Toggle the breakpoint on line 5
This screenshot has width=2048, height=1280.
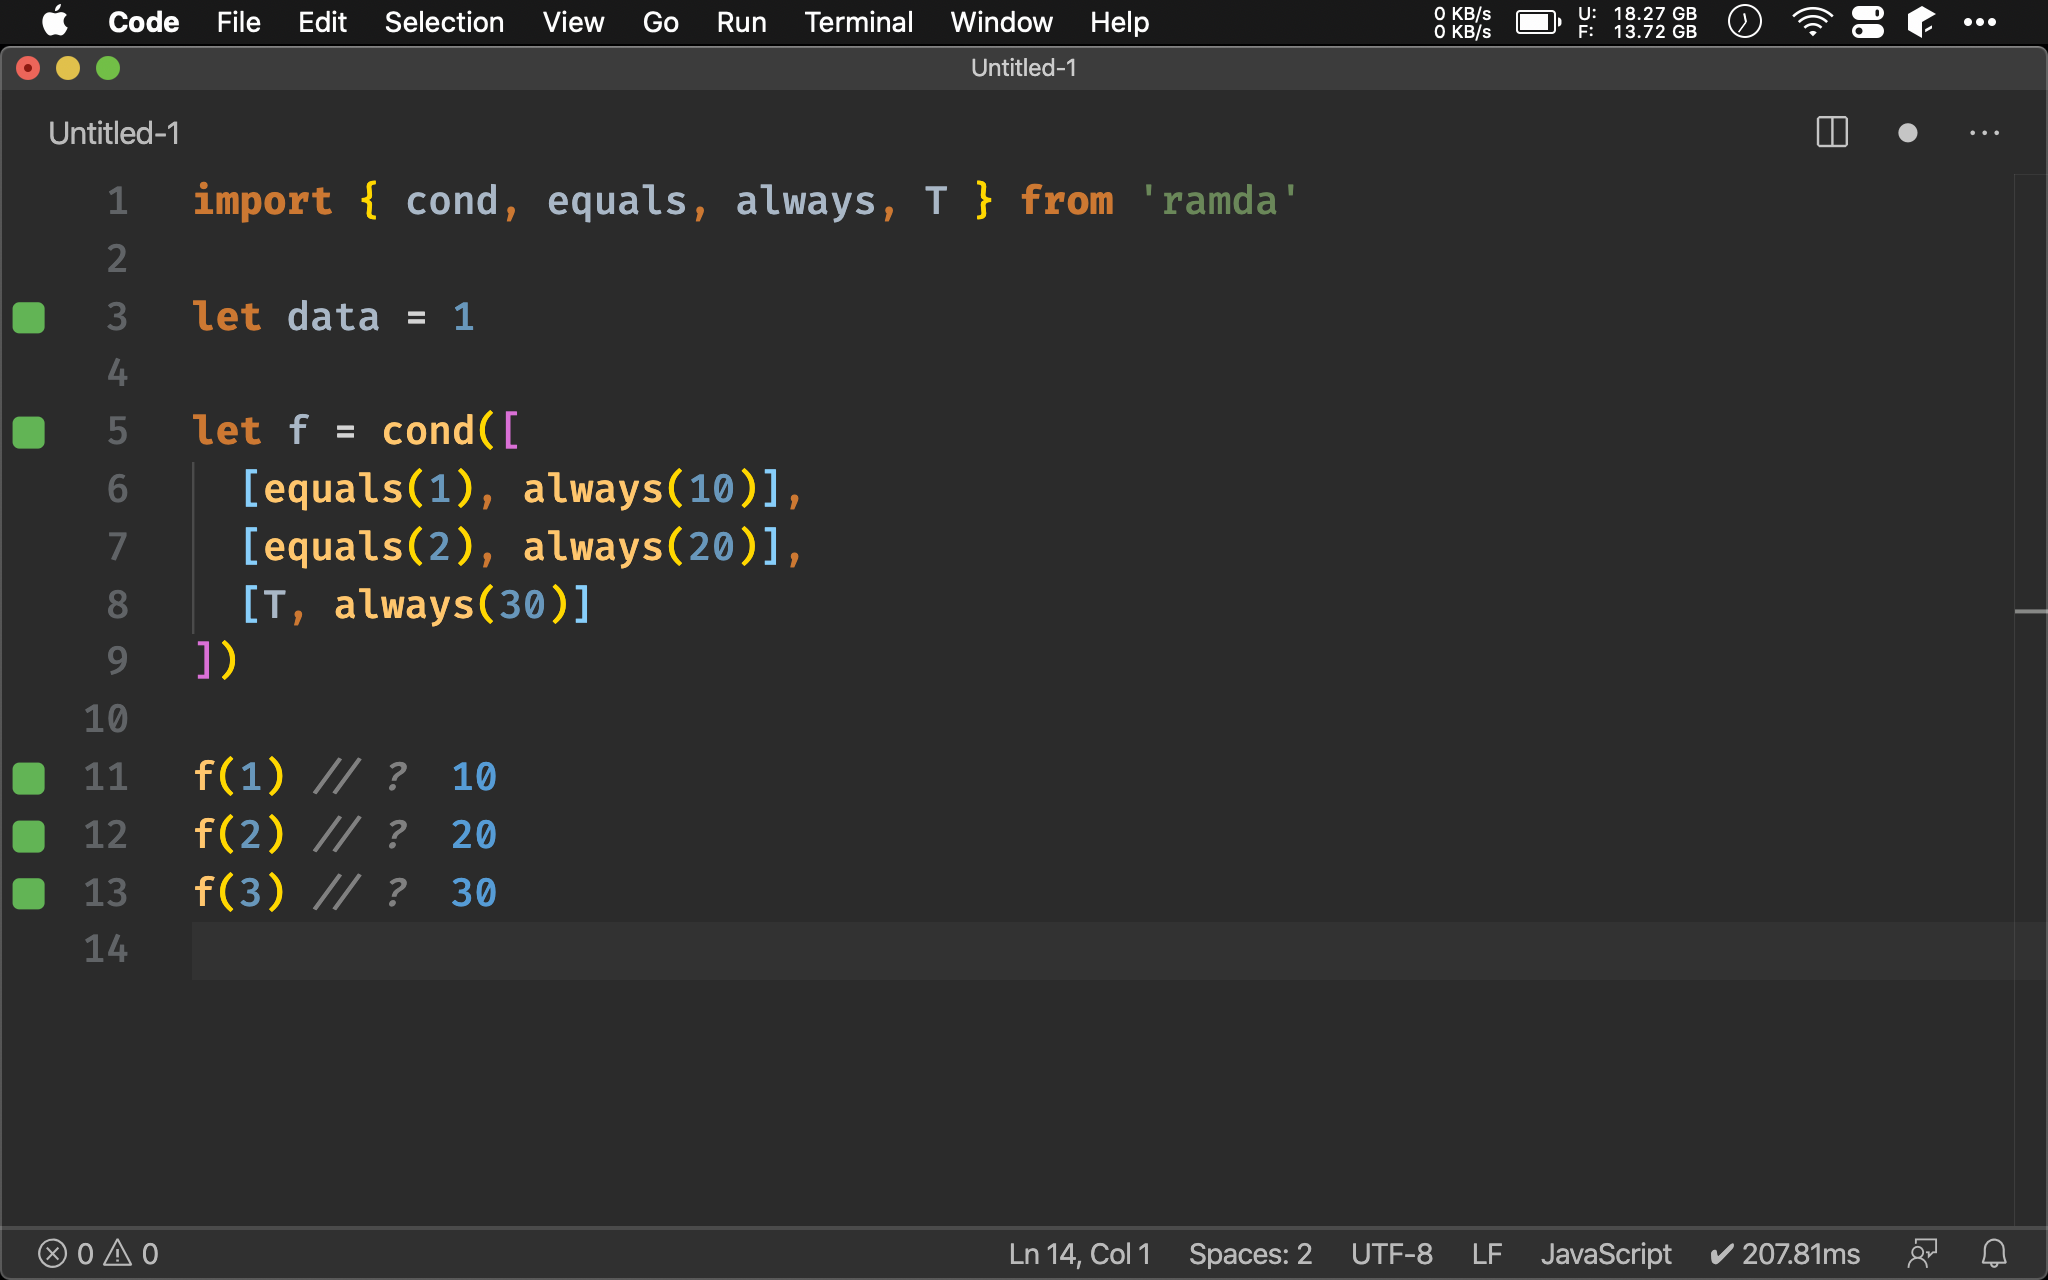pos(28,429)
